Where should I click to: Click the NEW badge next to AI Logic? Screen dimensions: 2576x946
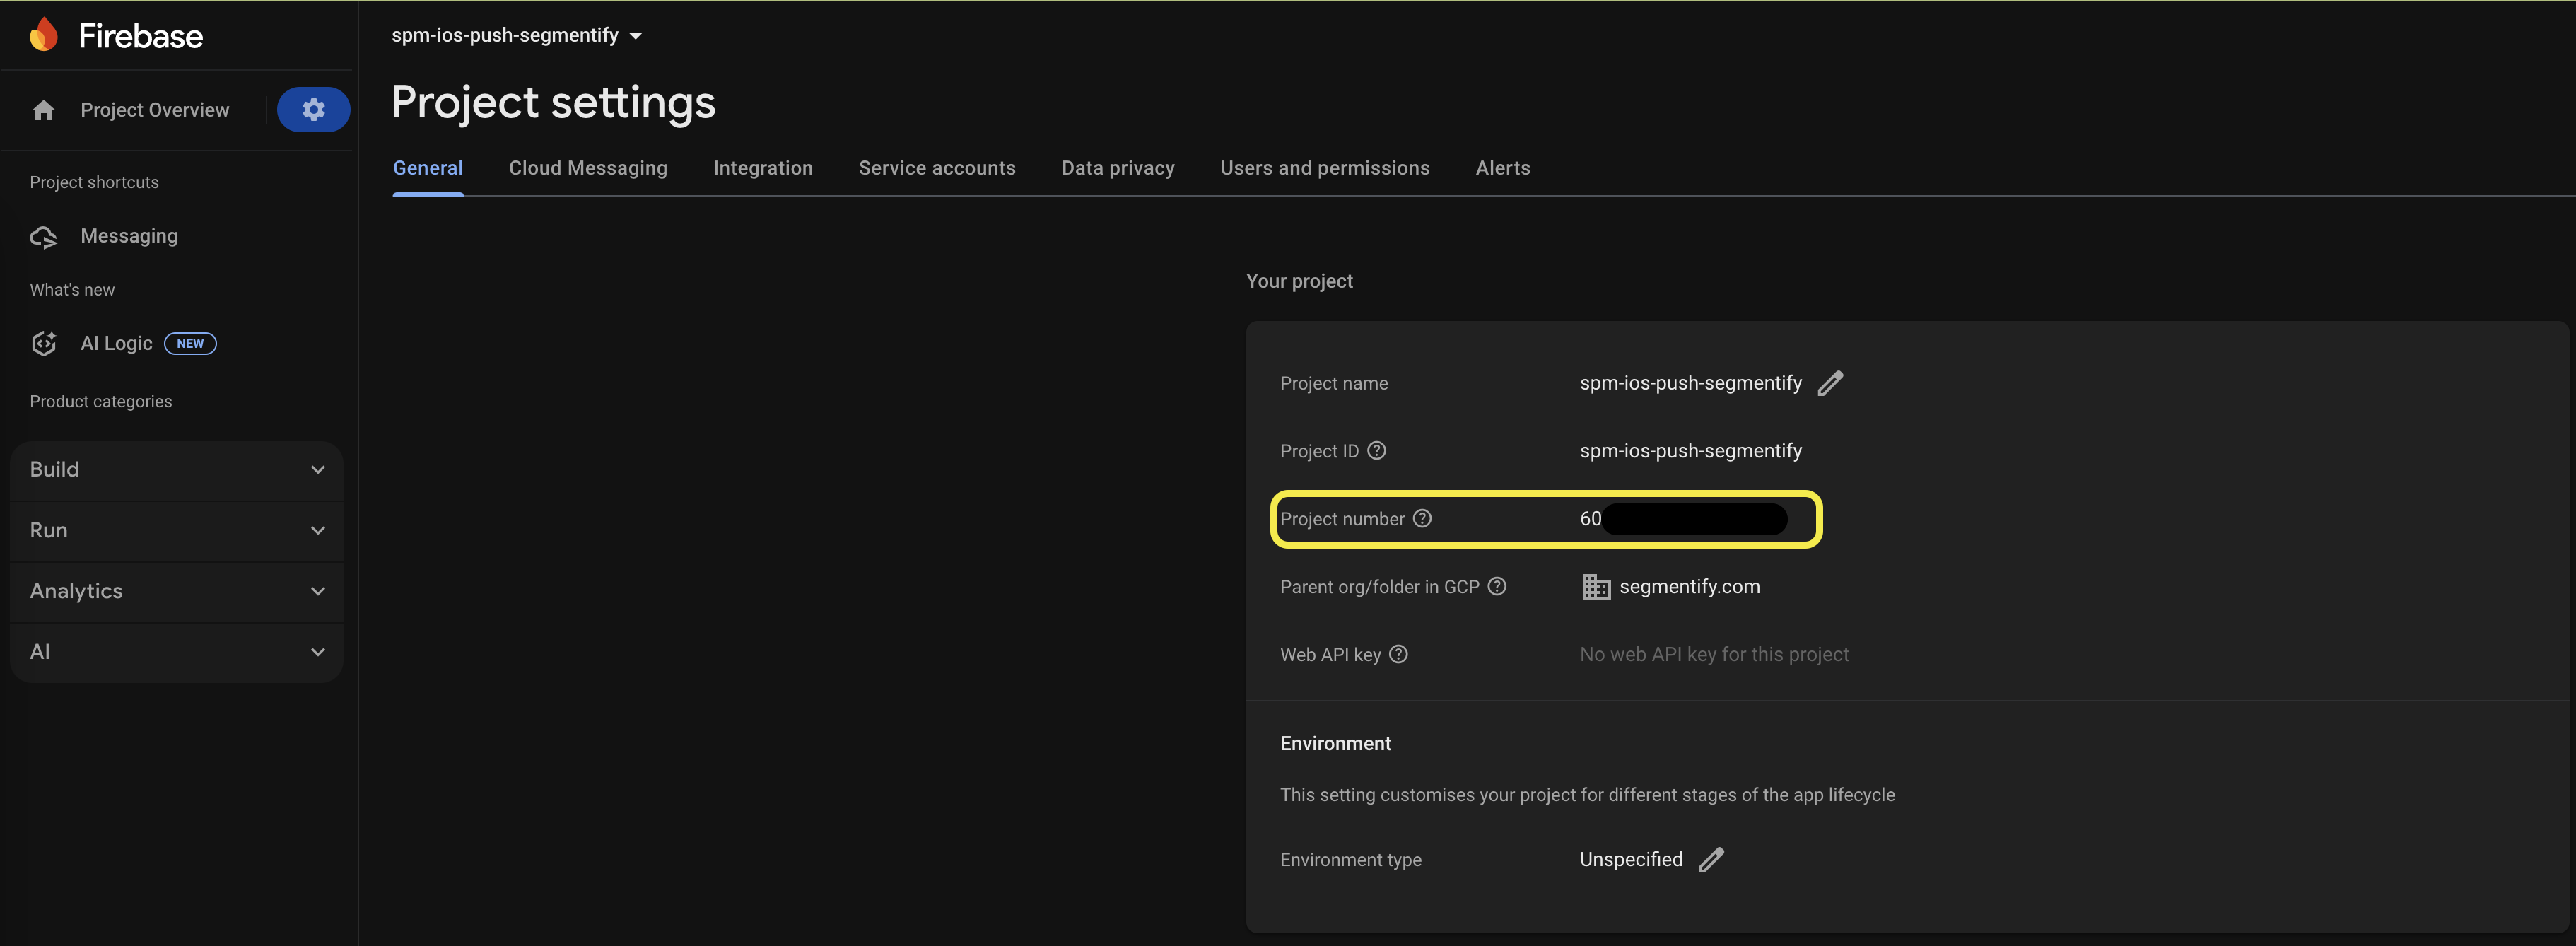(x=190, y=343)
